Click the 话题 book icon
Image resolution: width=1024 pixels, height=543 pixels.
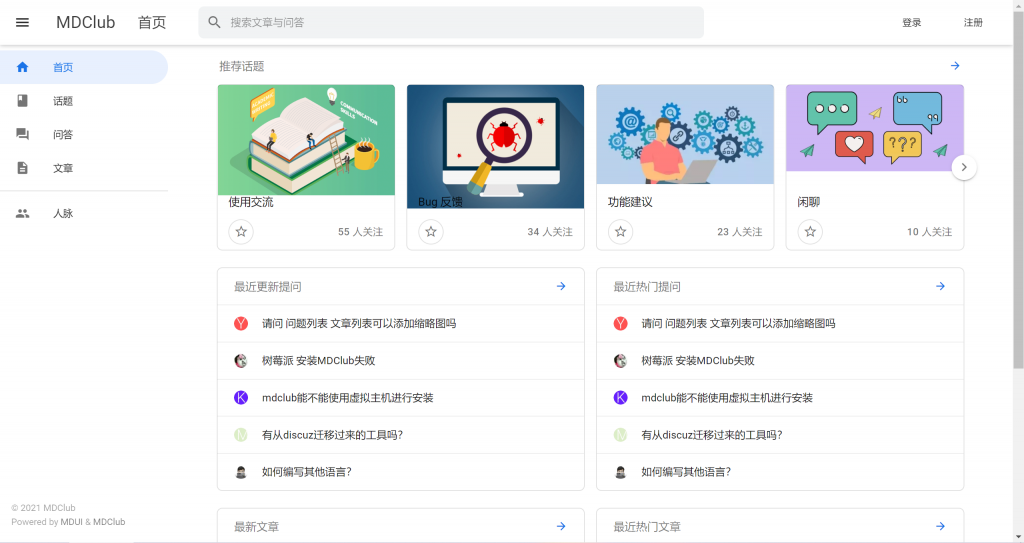[x=22, y=101]
